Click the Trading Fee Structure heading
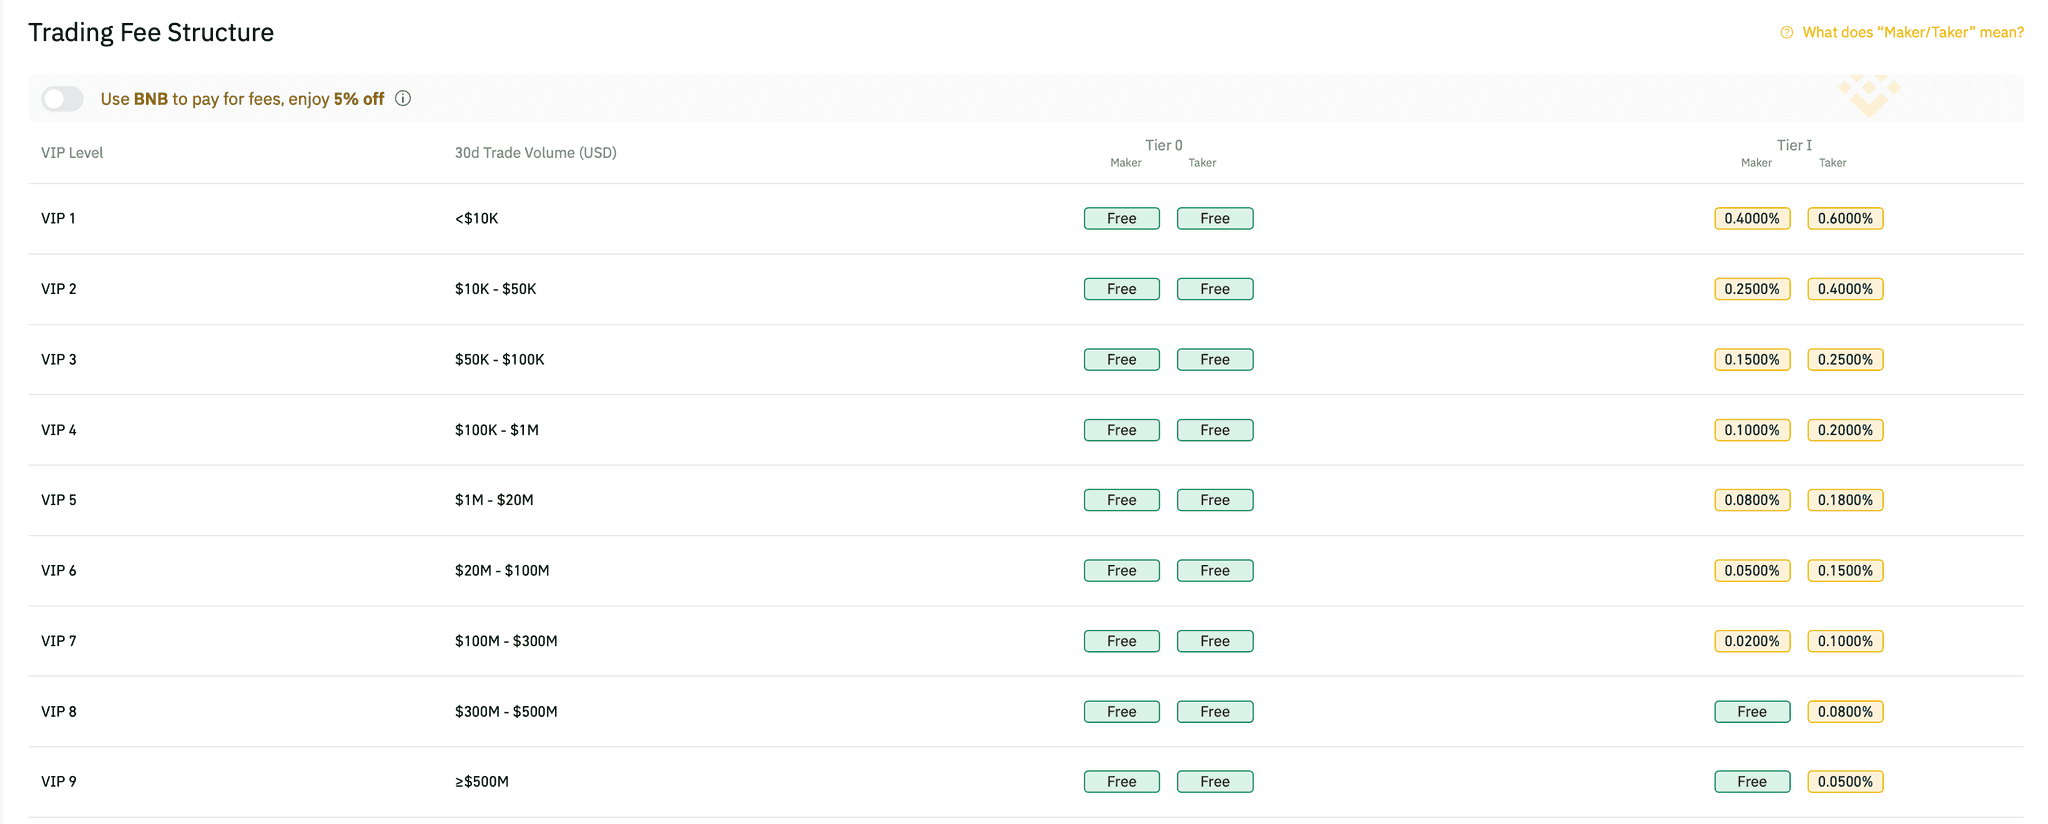 point(151,32)
